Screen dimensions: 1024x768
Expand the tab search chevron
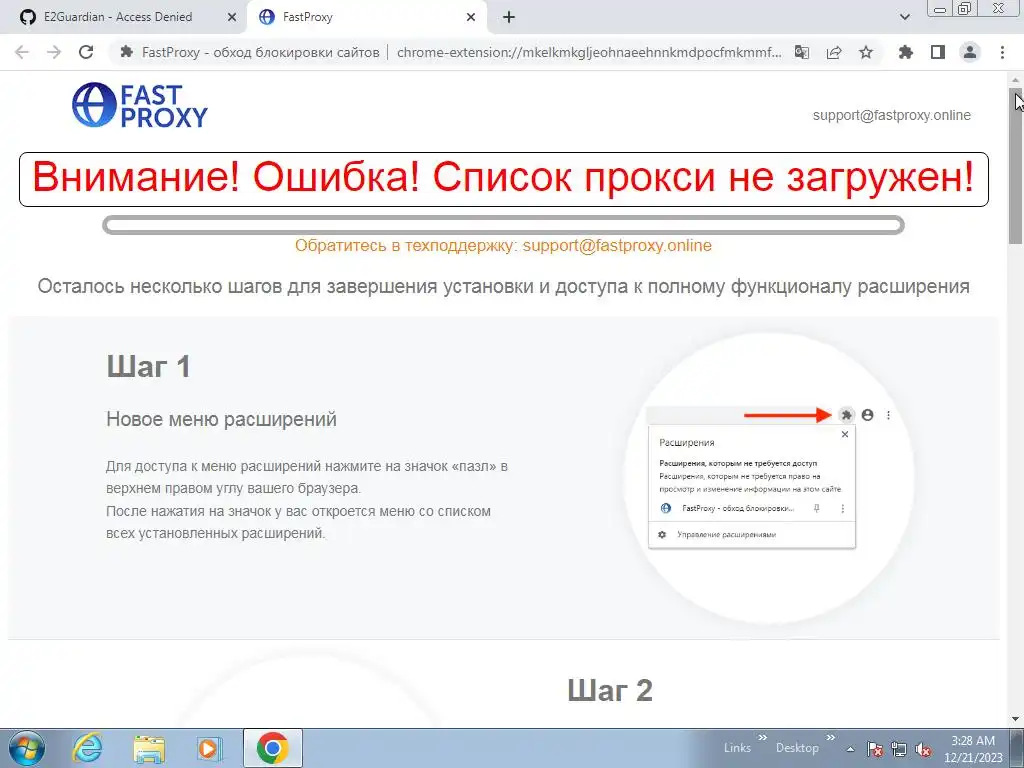[x=904, y=18]
